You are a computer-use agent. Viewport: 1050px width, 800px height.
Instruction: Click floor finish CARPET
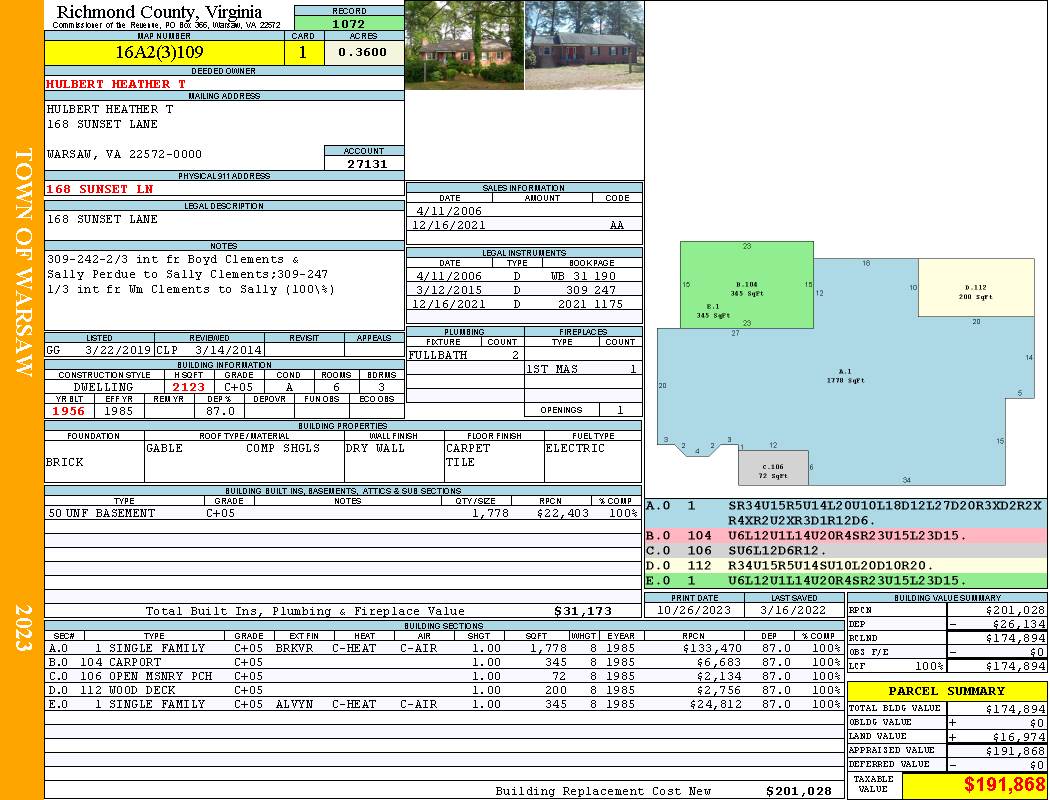(468, 448)
